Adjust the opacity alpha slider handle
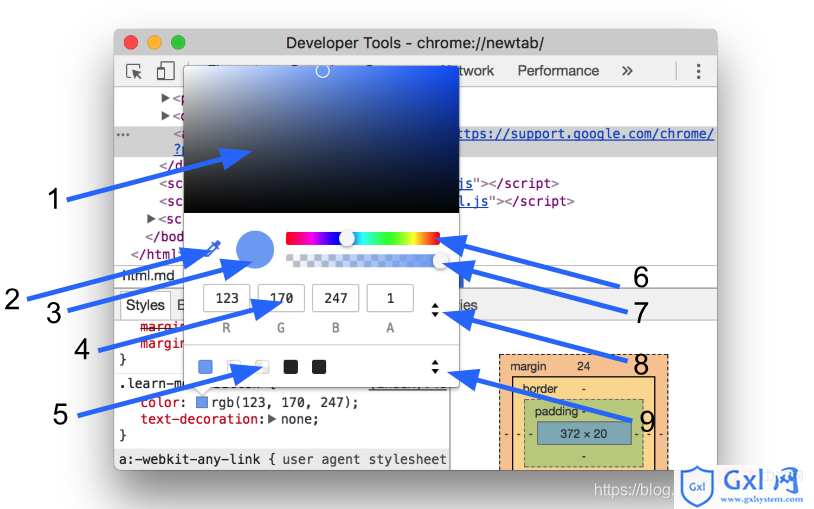The height and width of the screenshot is (509, 814). coord(440,260)
